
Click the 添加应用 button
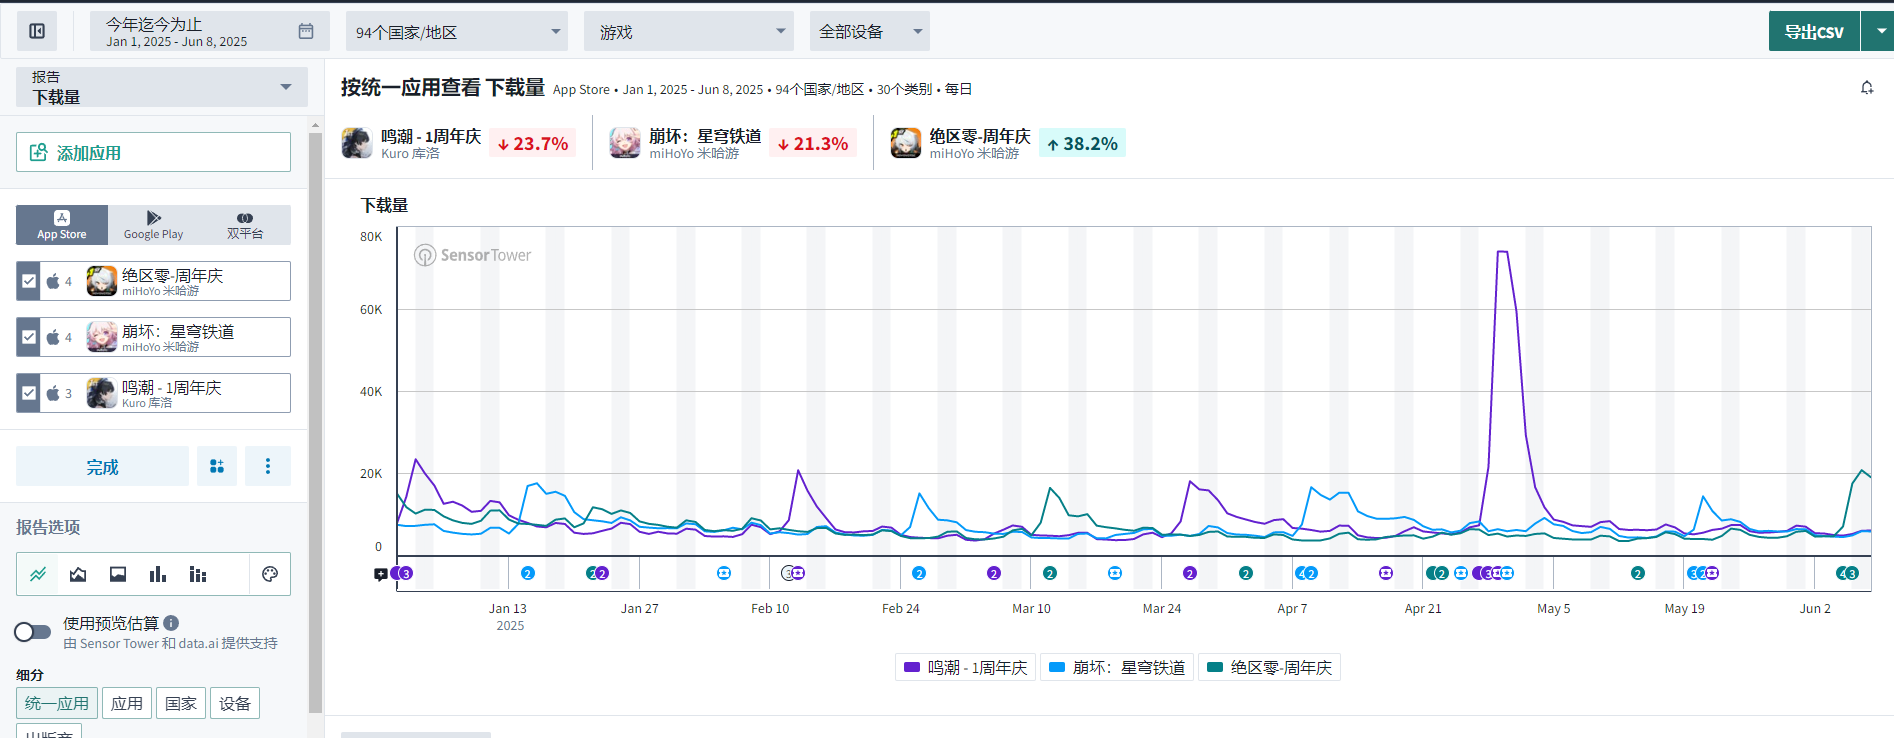click(x=153, y=152)
